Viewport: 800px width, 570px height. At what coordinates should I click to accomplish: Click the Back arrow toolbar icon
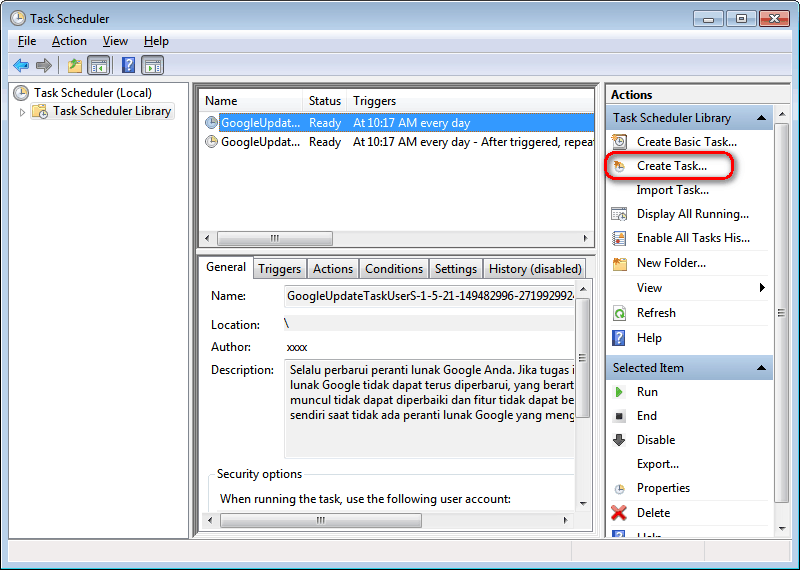pos(21,65)
